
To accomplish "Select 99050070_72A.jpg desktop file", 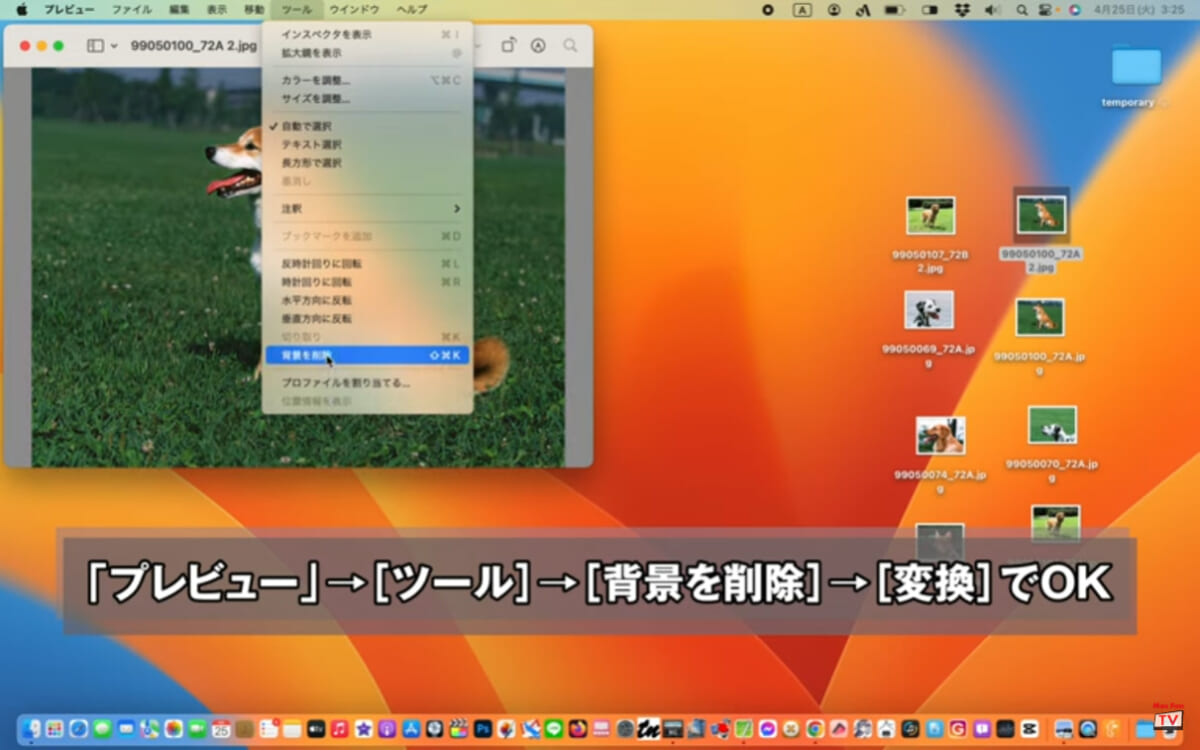I will (x=1052, y=425).
